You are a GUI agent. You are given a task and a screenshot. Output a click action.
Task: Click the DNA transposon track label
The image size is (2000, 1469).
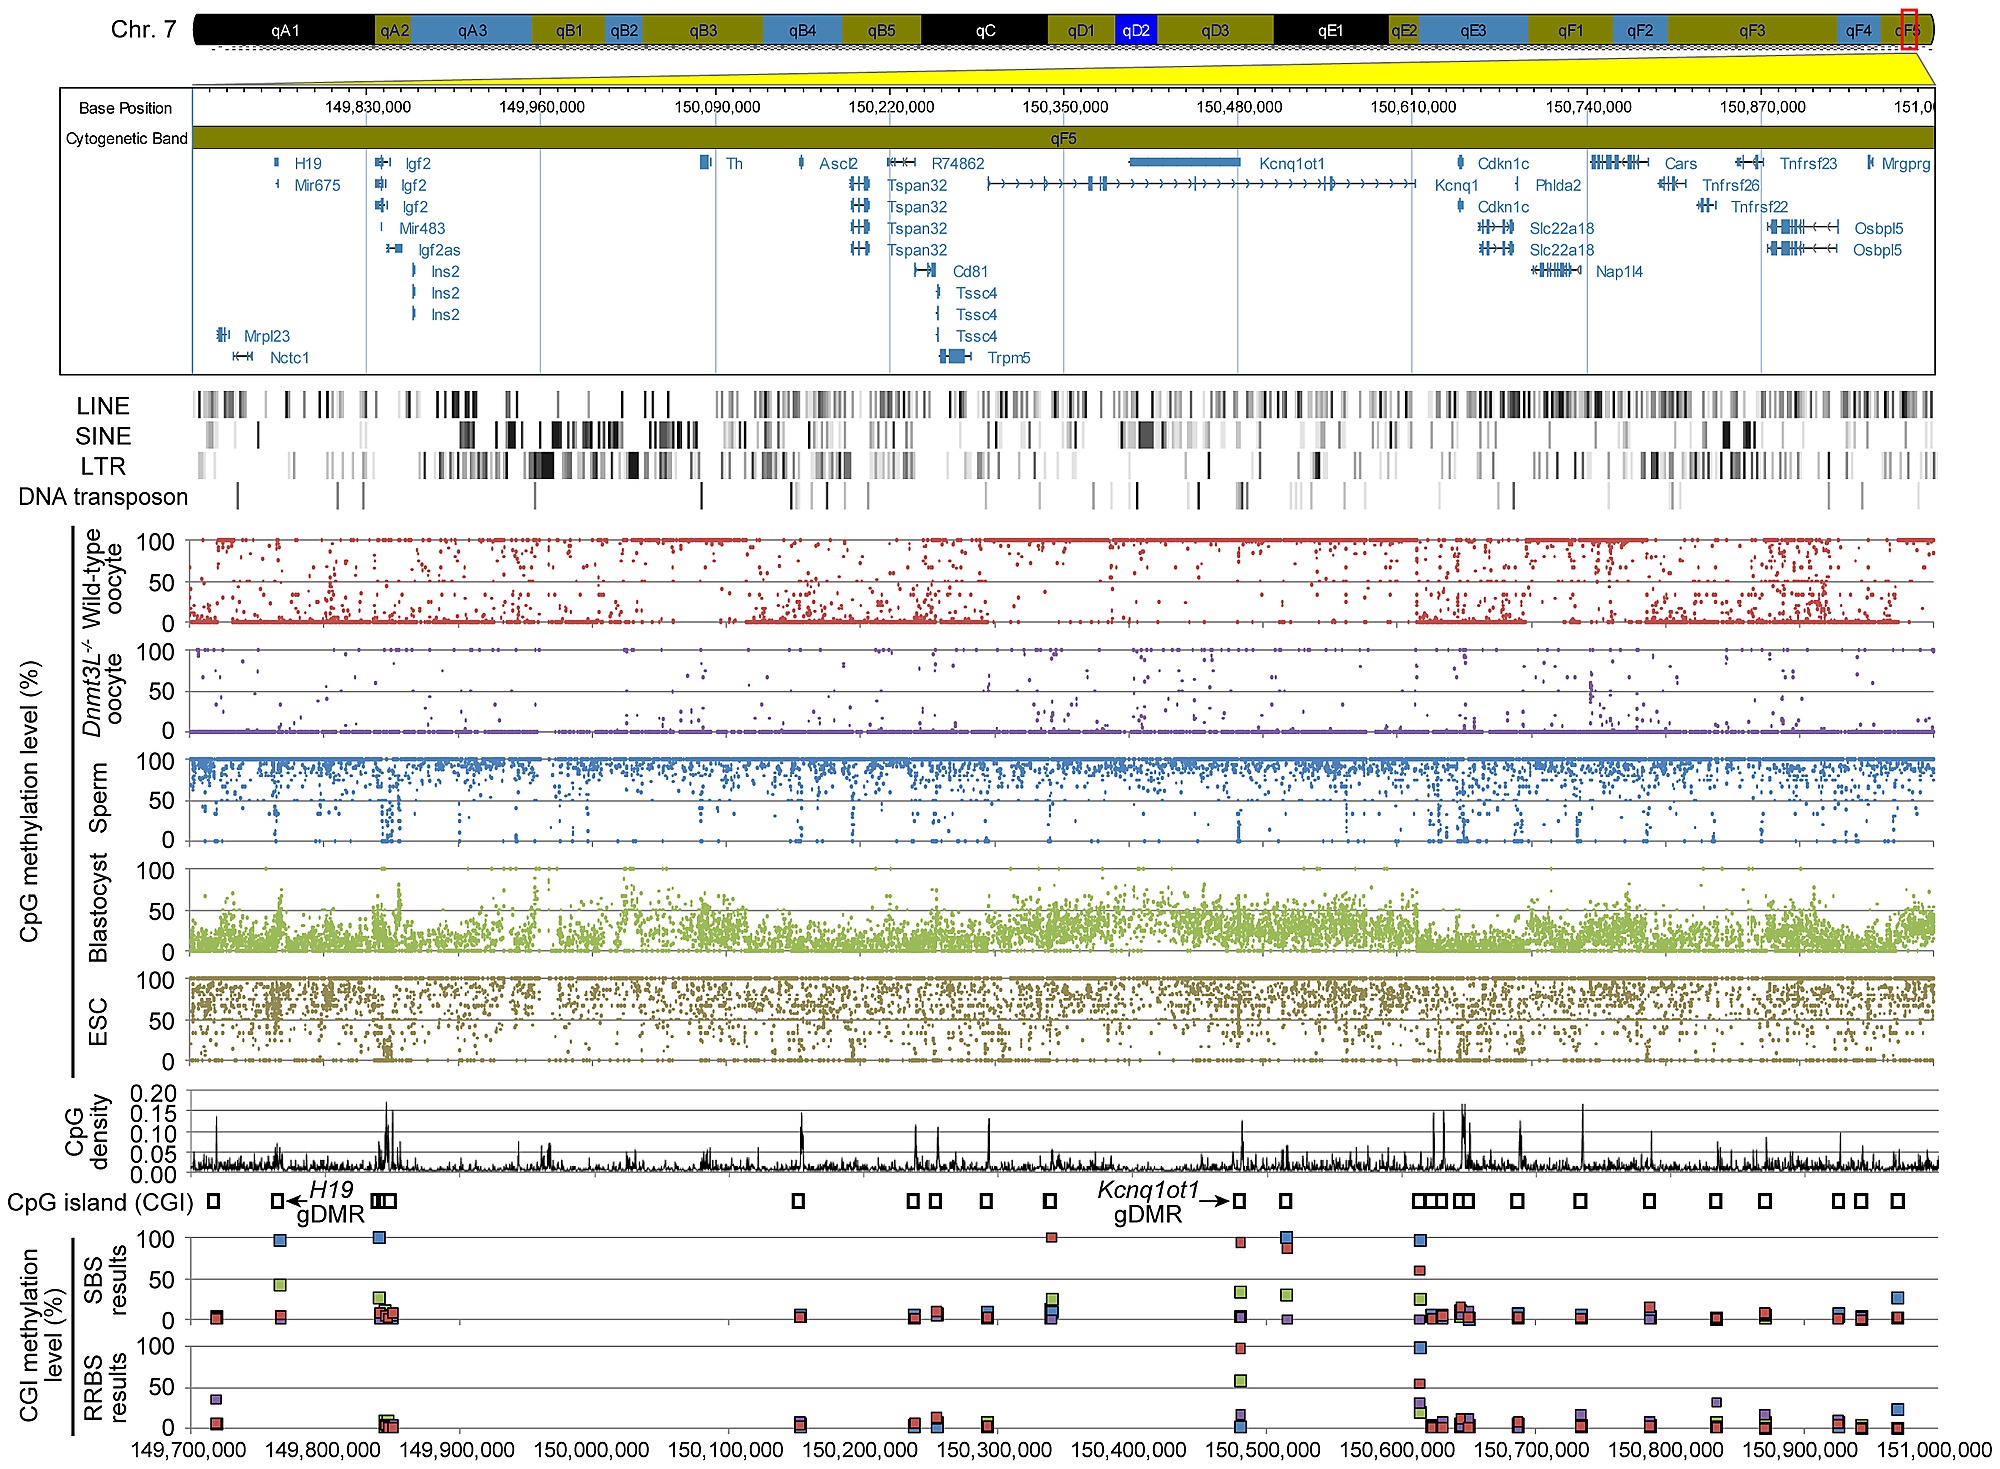pyautogui.click(x=103, y=497)
